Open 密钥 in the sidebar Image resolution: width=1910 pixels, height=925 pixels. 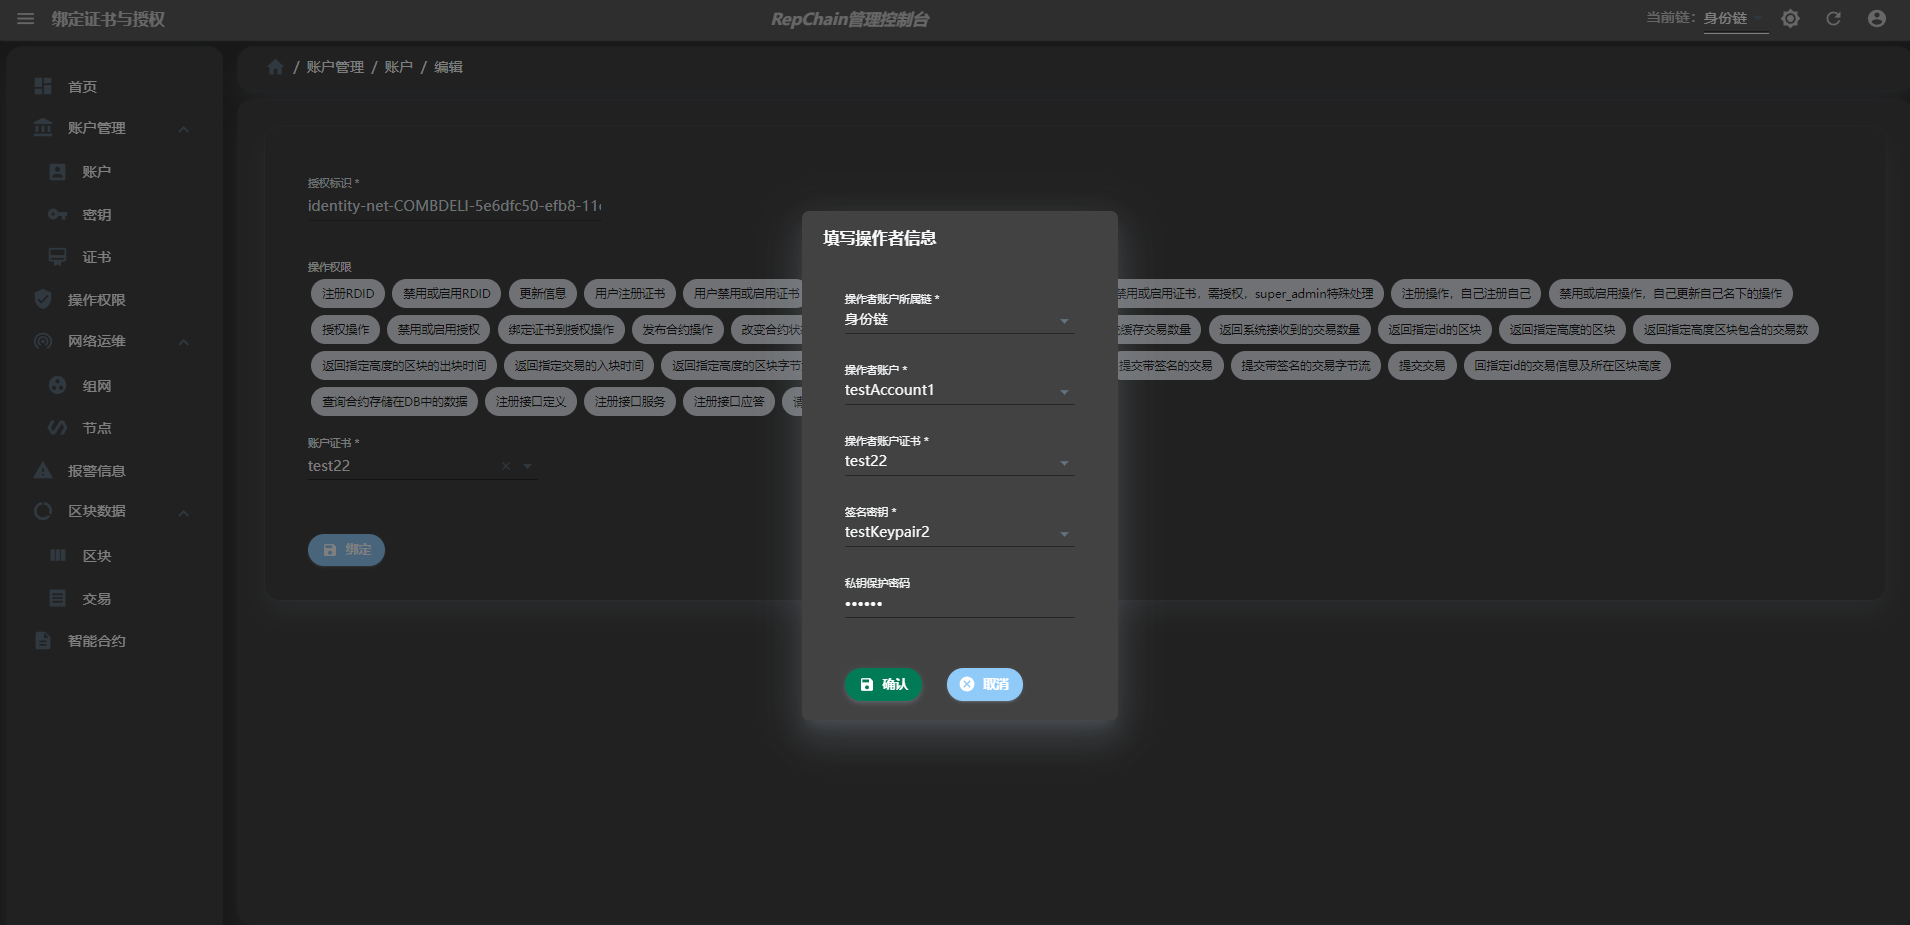(97, 215)
